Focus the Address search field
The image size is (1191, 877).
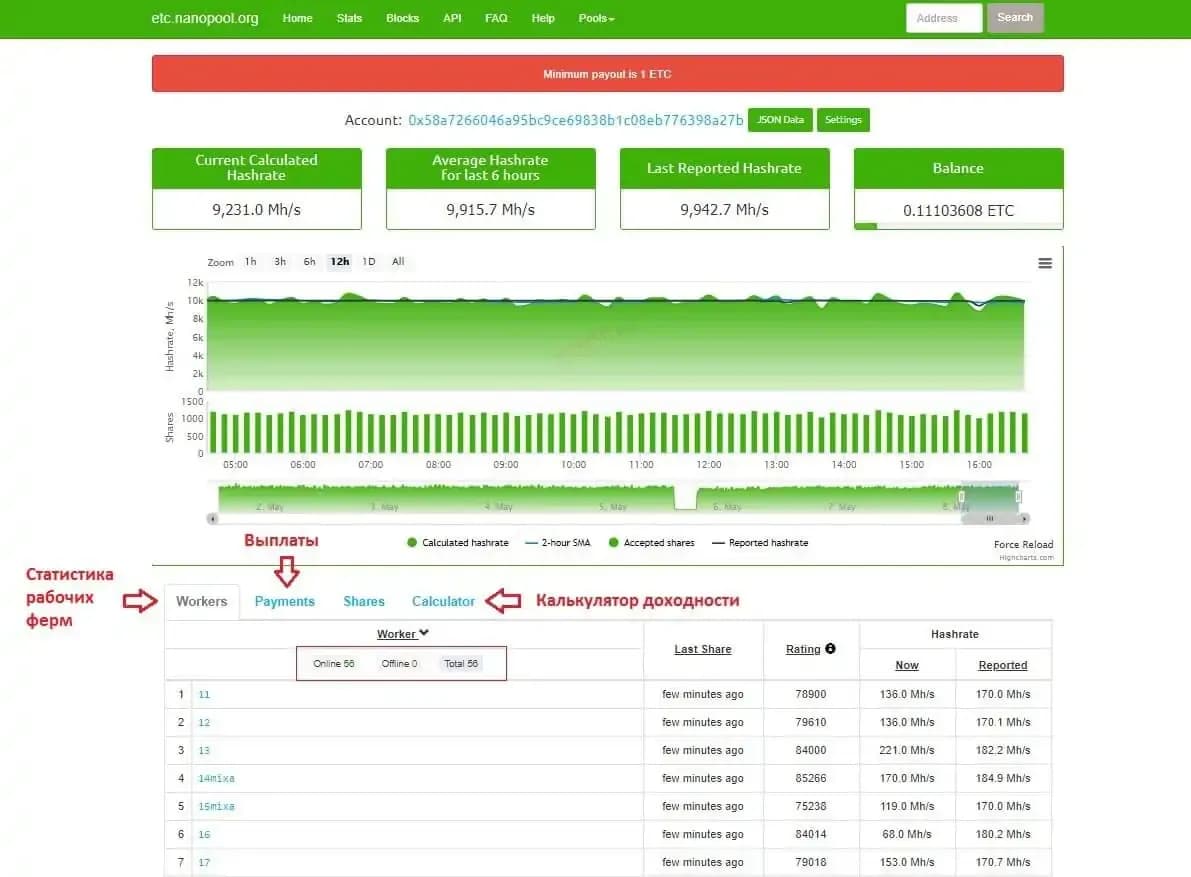944,18
